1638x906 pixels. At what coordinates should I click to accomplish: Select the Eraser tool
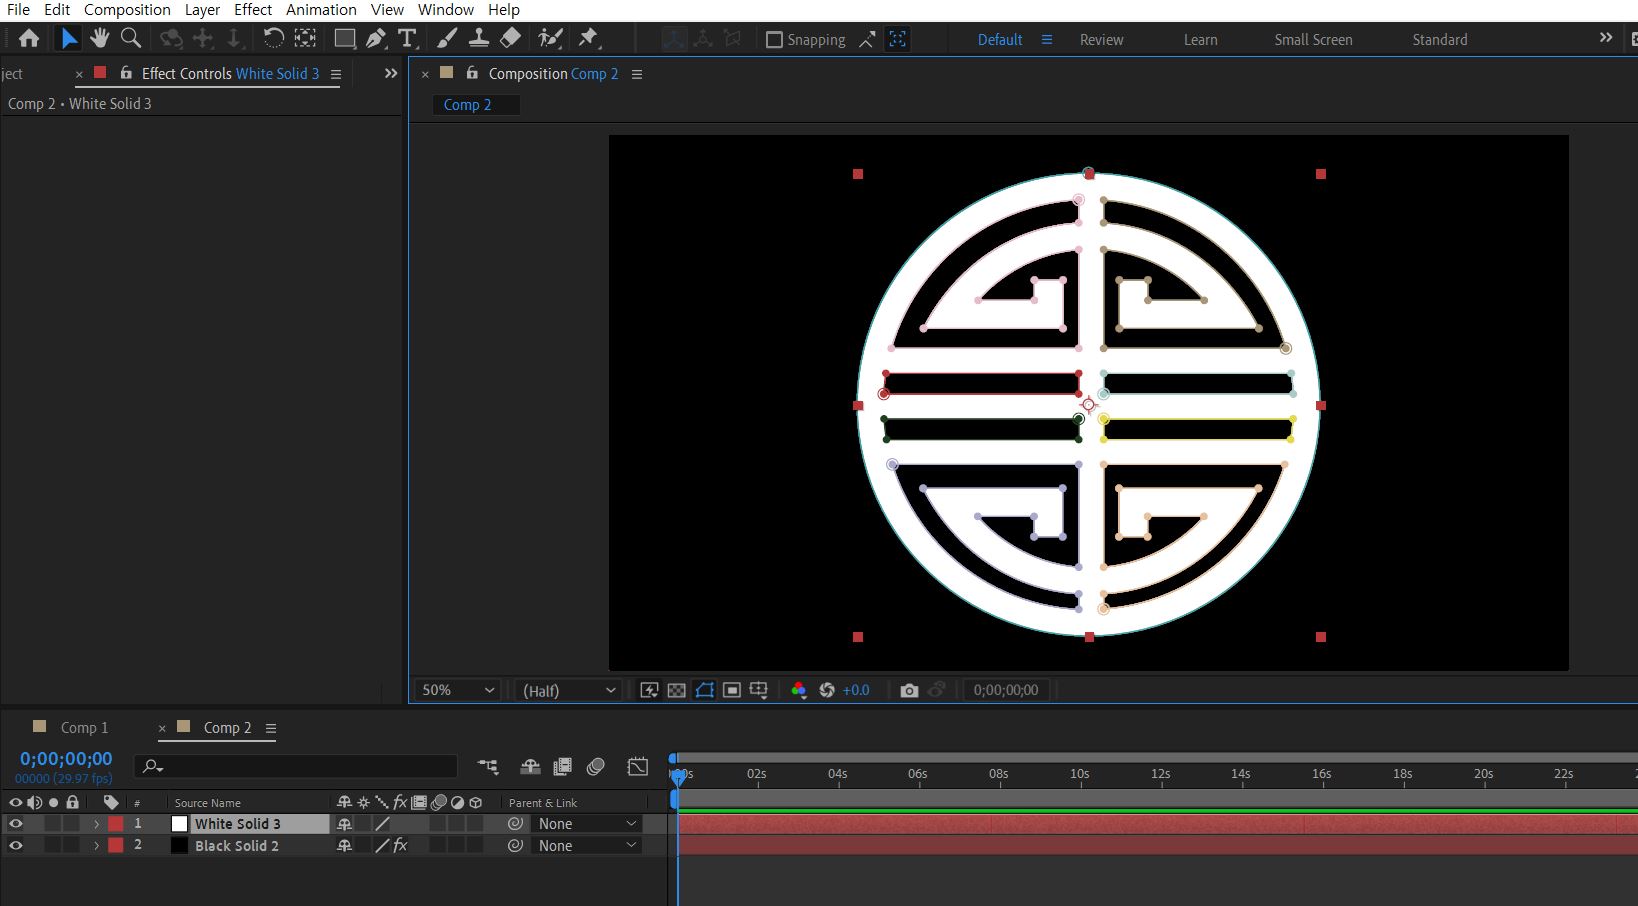pos(510,38)
